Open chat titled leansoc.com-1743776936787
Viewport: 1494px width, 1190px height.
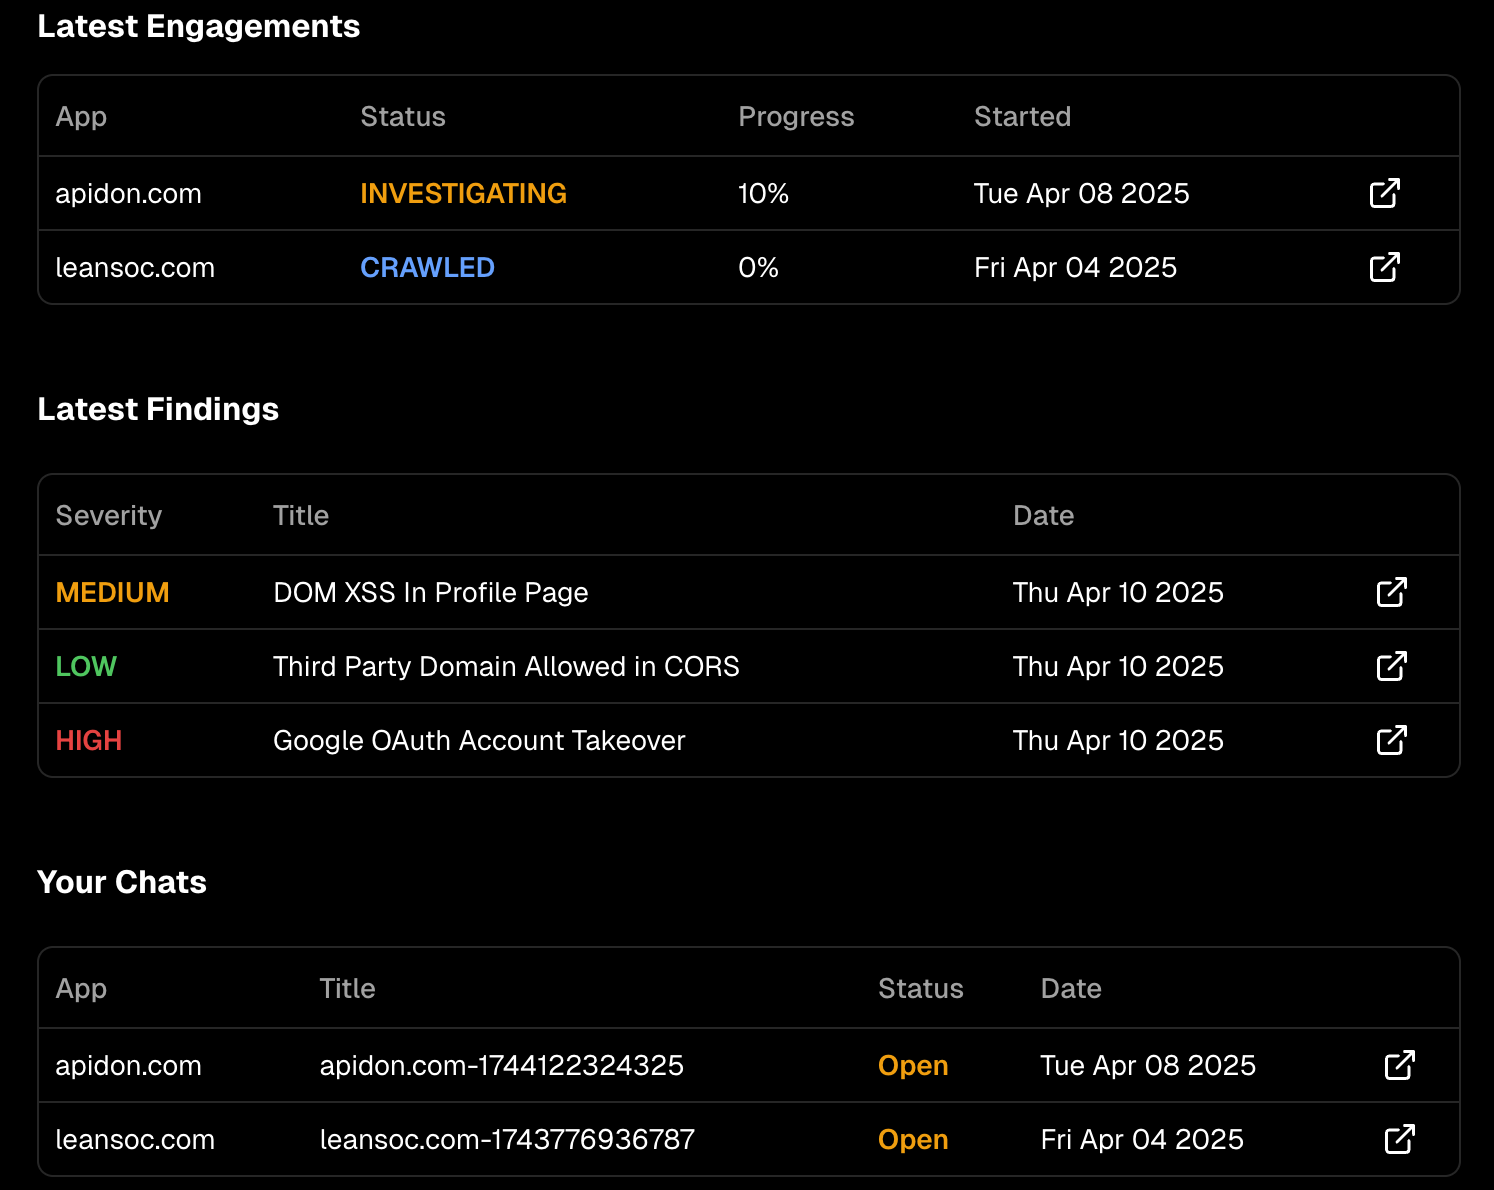pos(507,1139)
